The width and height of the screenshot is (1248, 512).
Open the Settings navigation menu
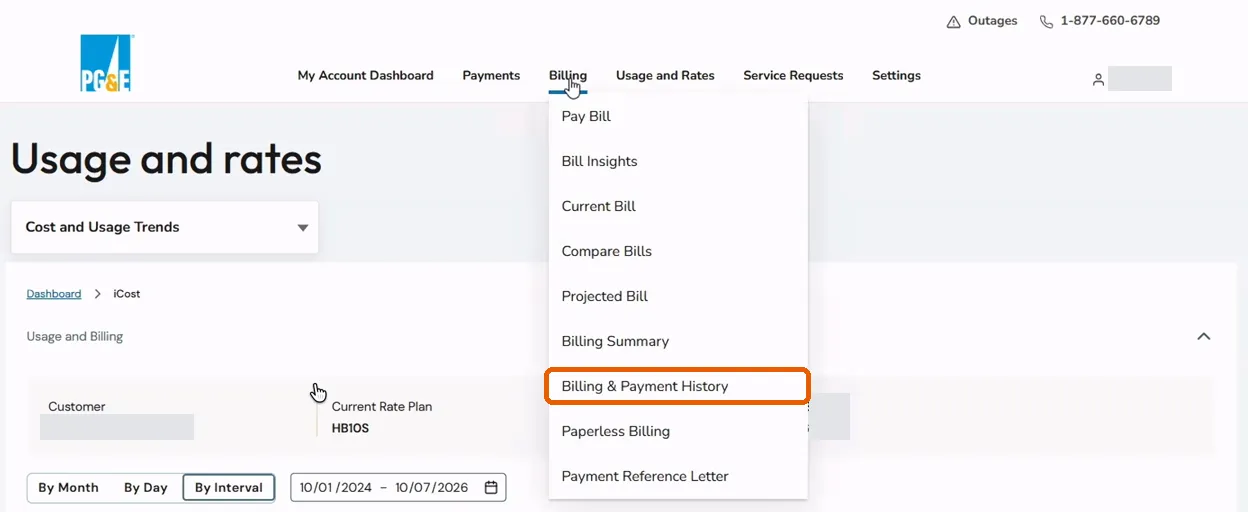click(896, 75)
